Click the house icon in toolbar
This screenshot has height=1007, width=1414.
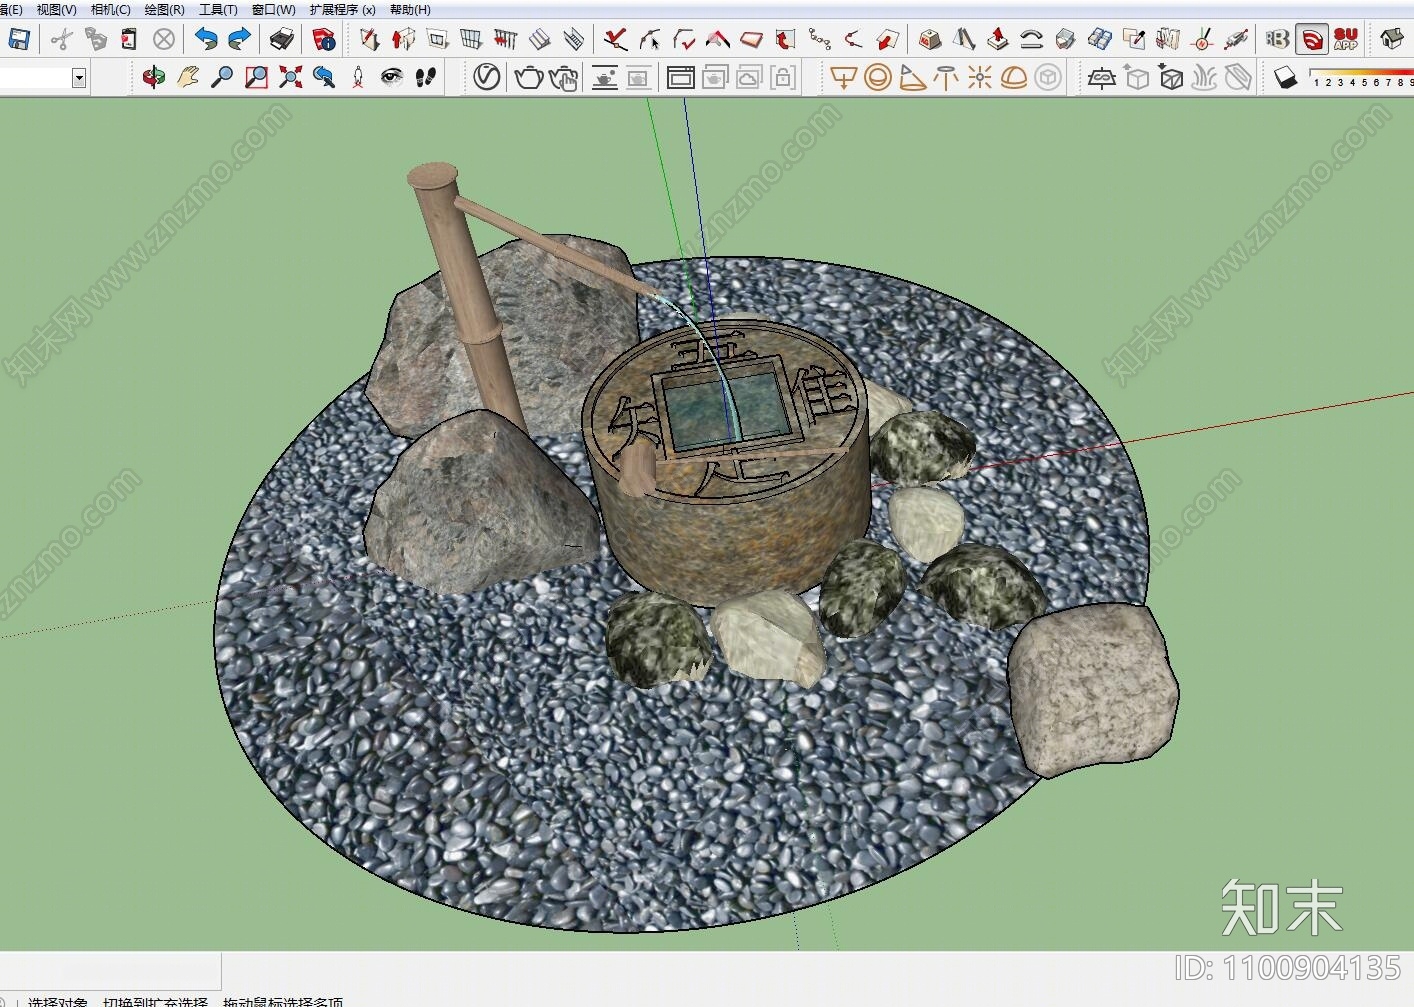click(x=1392, y=40)
